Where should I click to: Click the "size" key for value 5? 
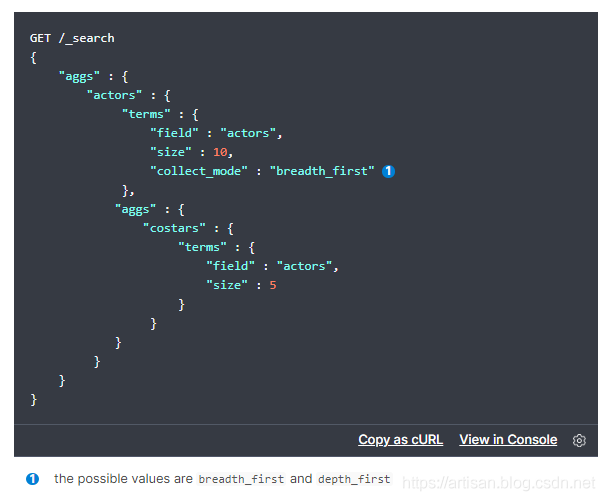(x=227, y=285)
